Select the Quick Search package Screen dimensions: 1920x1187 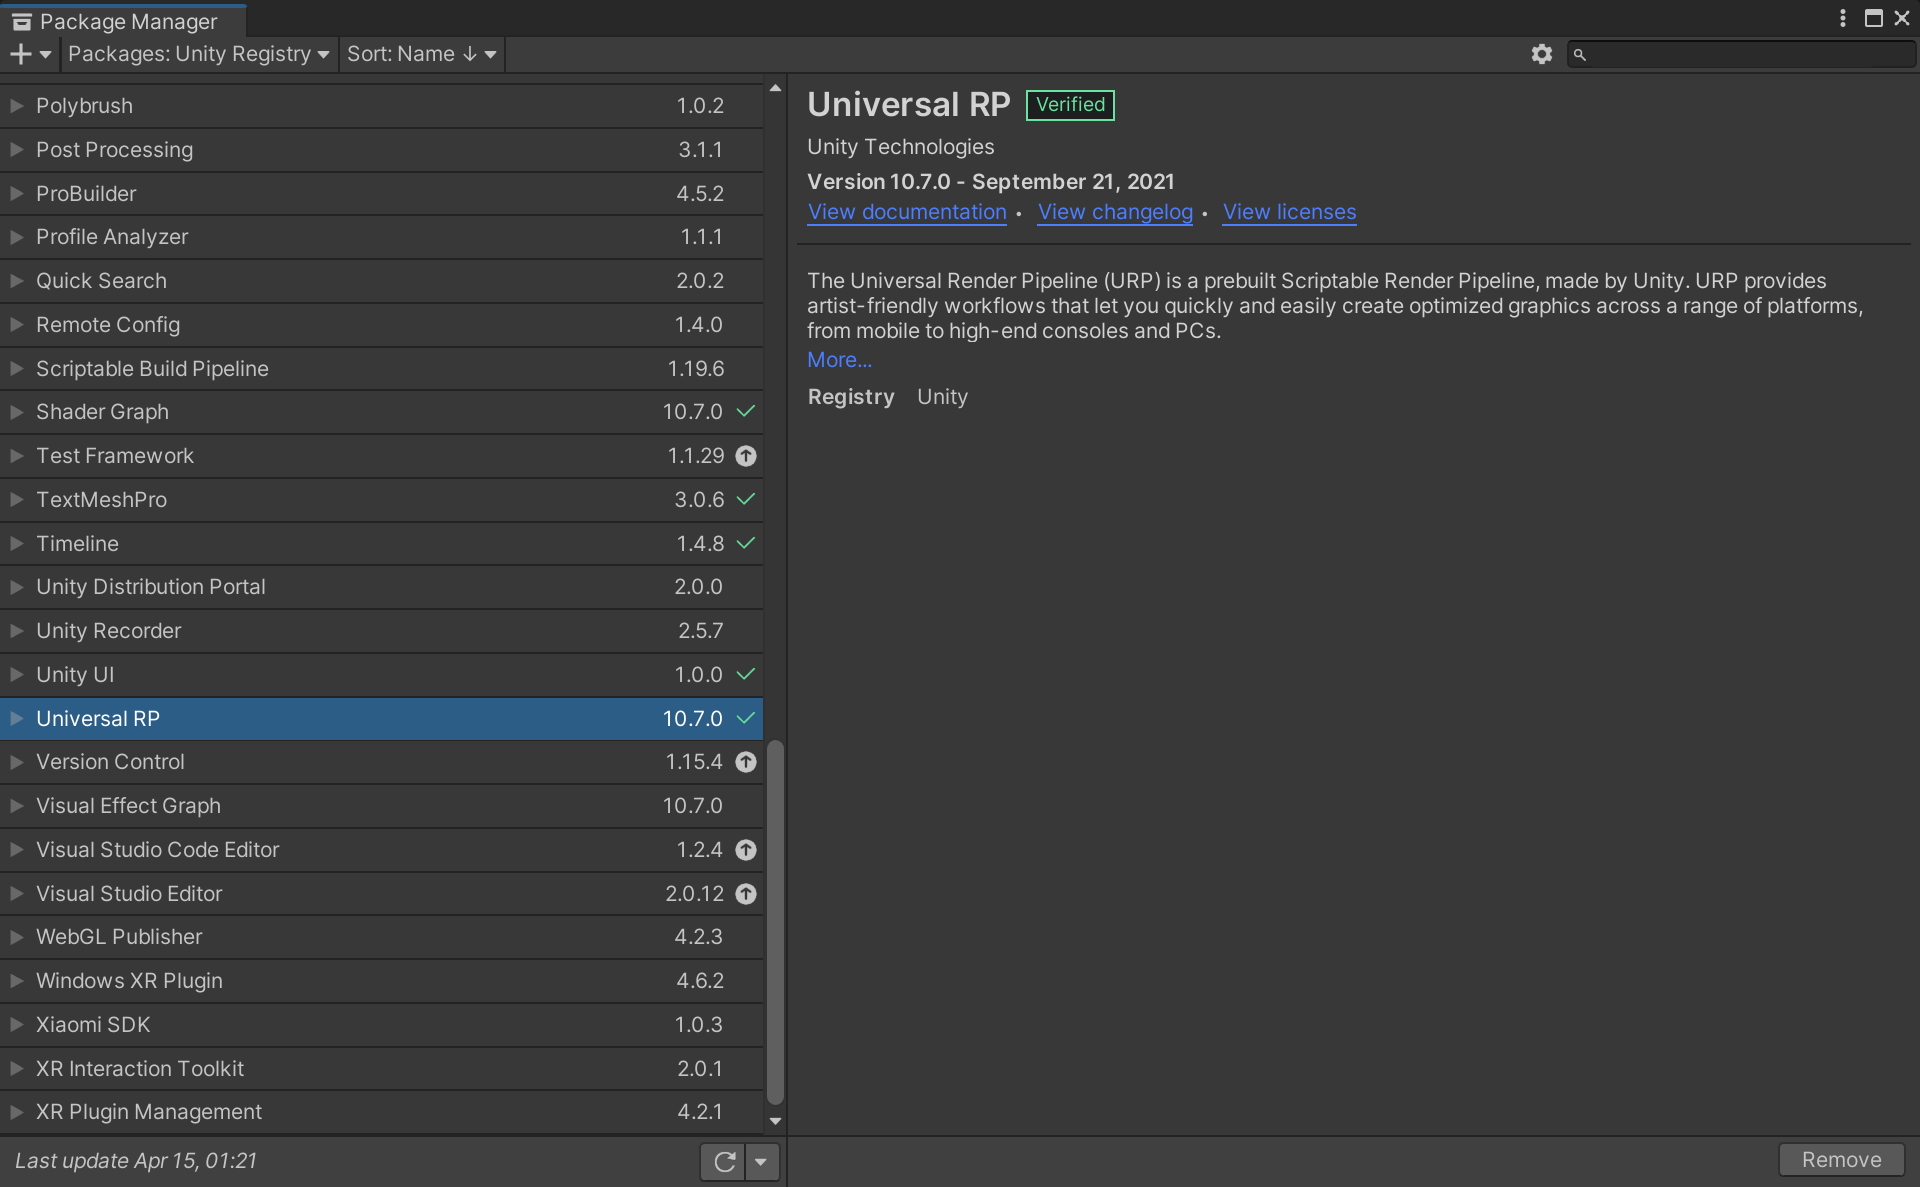click(x=381, y=281)
